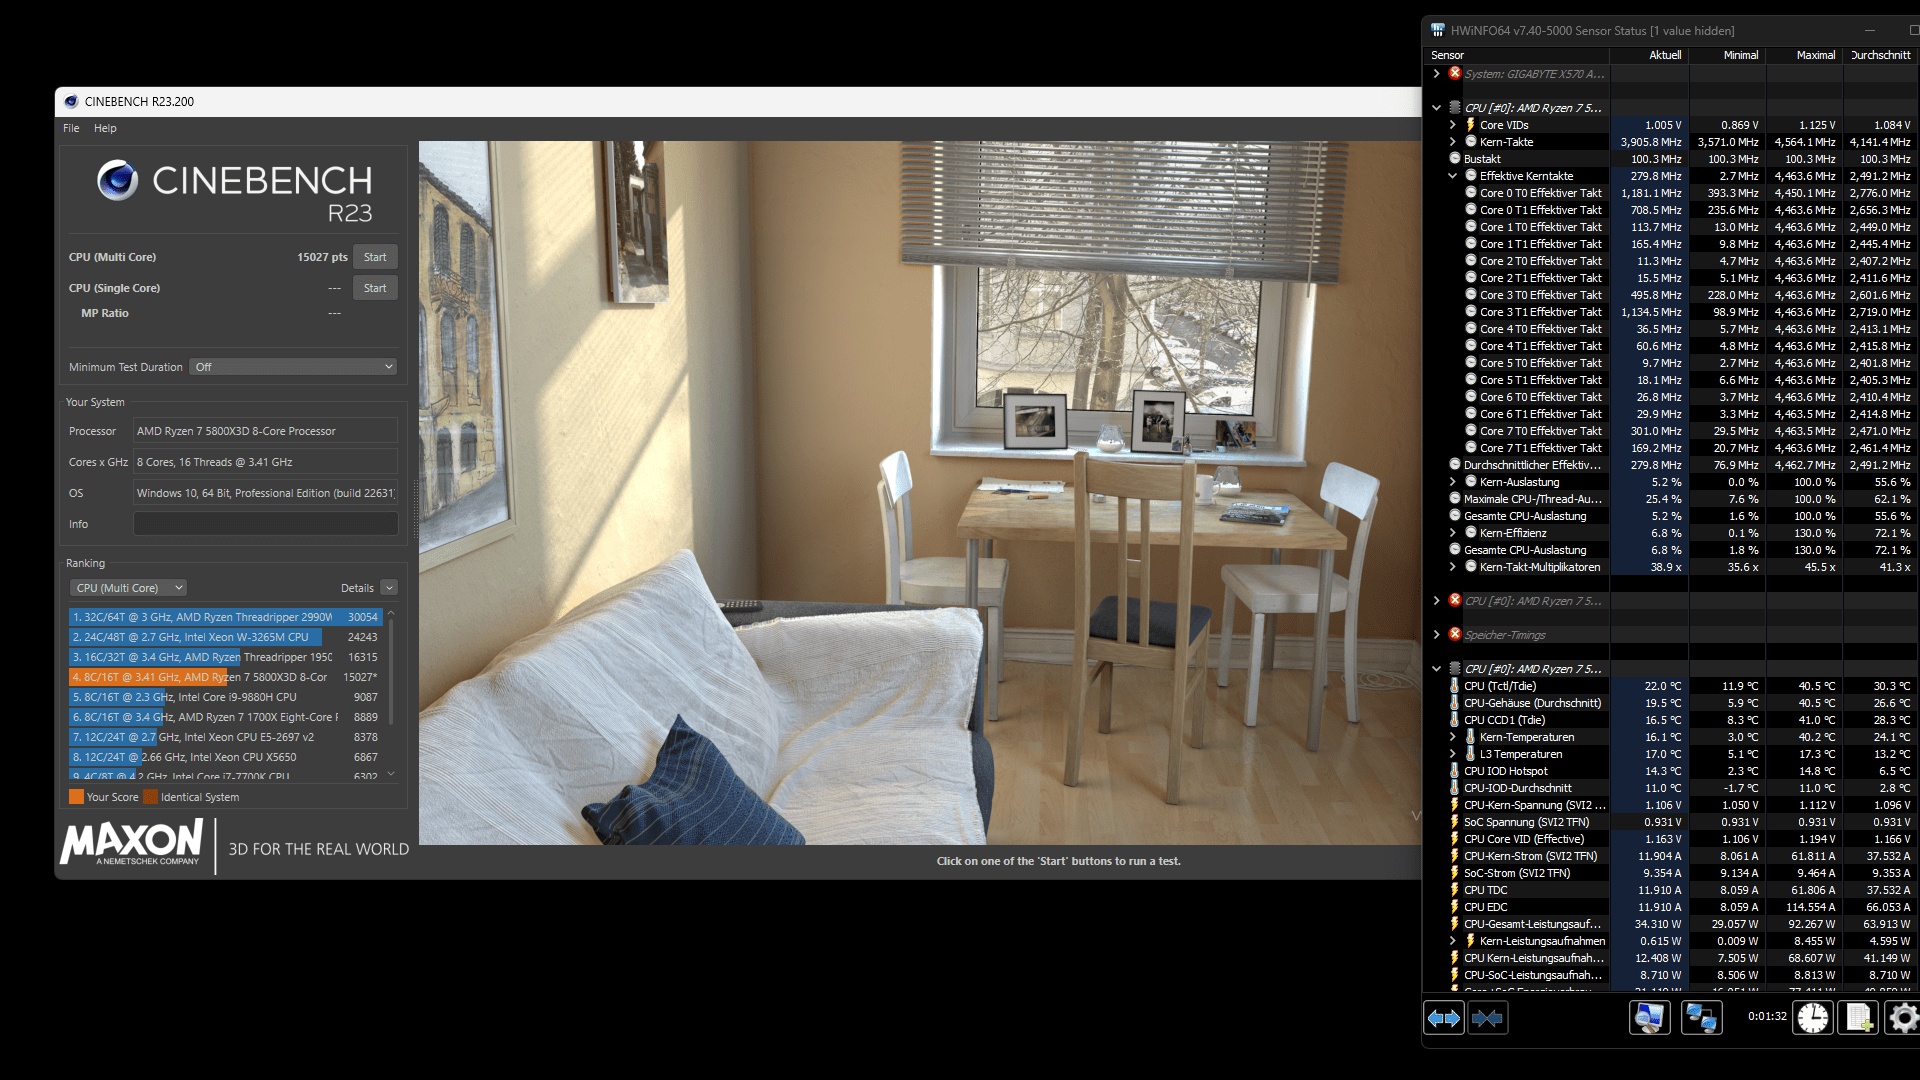Image resolution: width=1920 pixels, height=1080 pixels.
Task: Open the CPU (Multi Core) ranking dropdown
Action: coord(128,588)
